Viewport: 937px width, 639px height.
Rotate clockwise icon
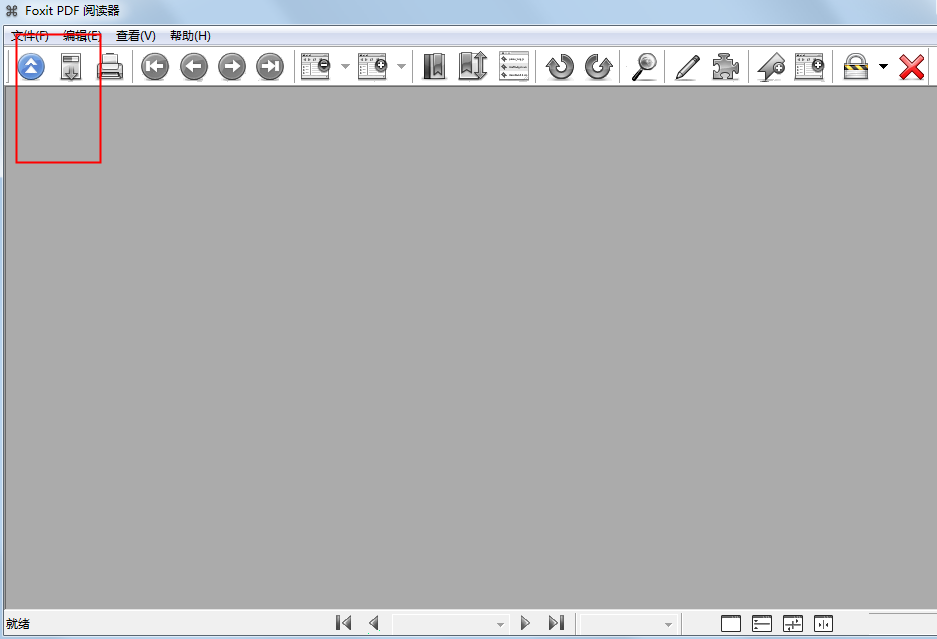[x=599, y=66]
